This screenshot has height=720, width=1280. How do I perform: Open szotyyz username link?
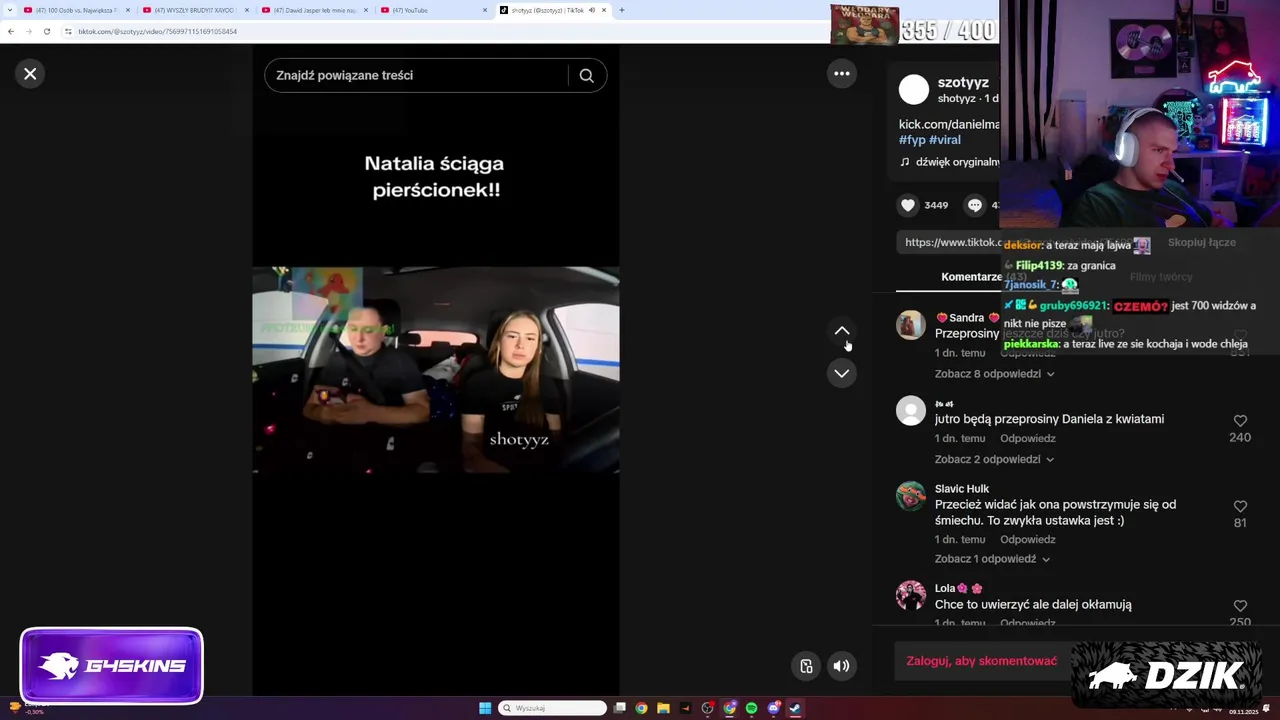pyautogui.click(x=963, y=83)
